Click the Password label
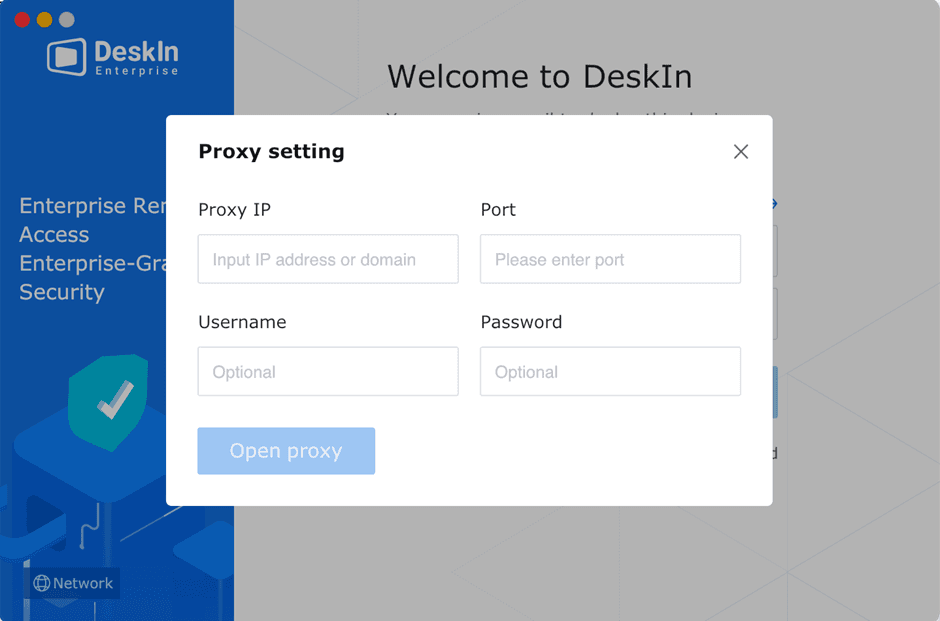Image resolution: width=940 pixels, height=621 pixels. click(x=521, y=322)
